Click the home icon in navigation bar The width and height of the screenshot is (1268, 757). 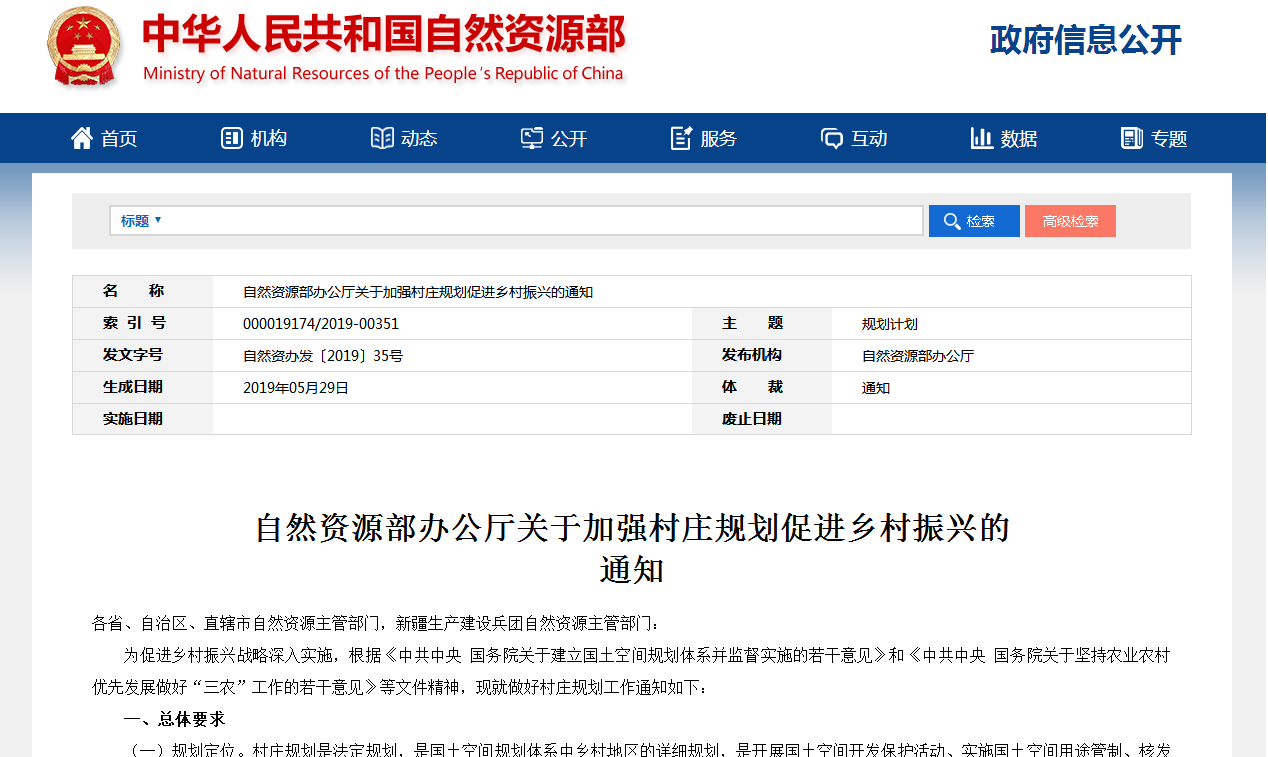(82, 138)
